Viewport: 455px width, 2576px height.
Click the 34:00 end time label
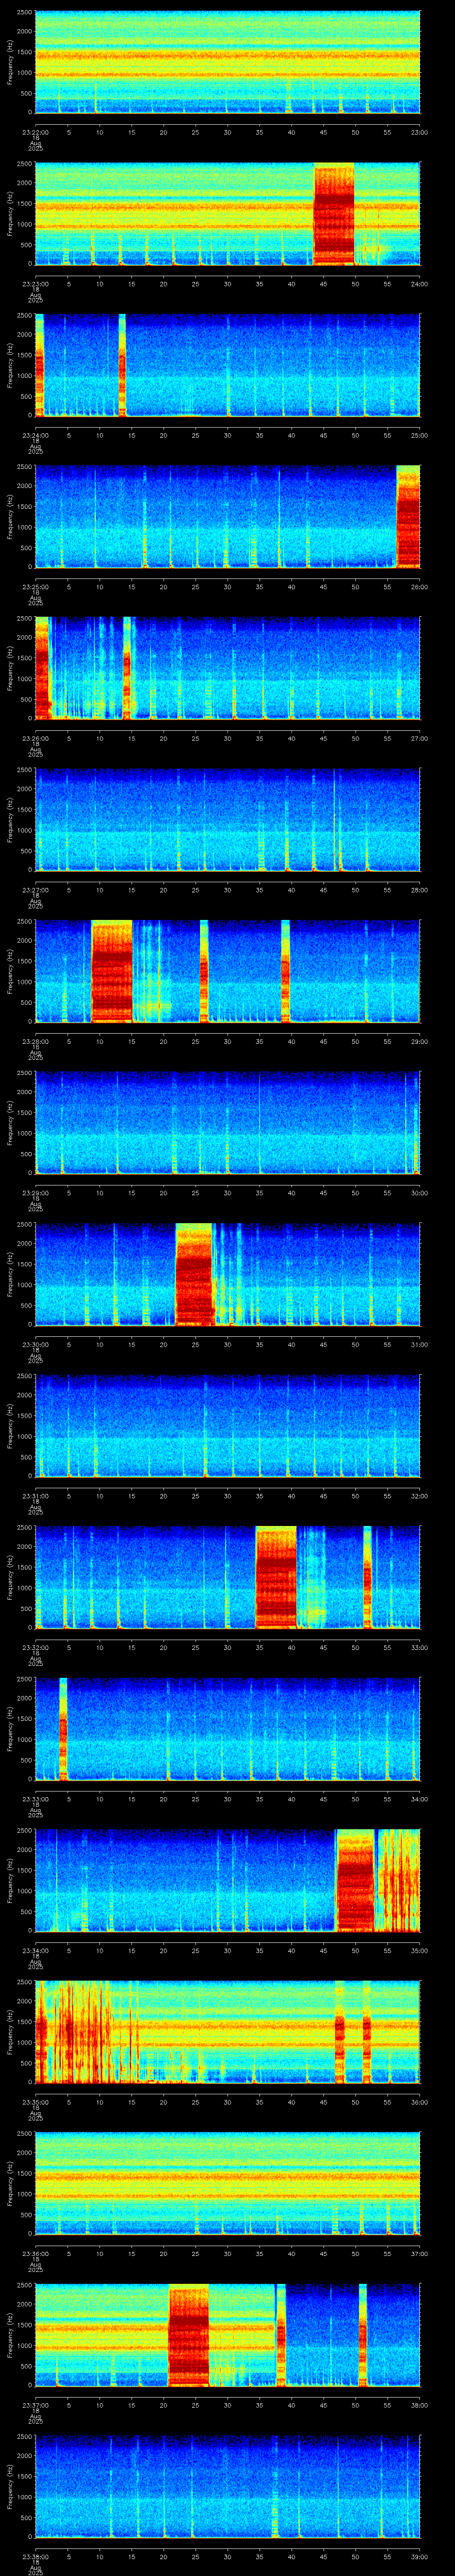coord(419,1800)
